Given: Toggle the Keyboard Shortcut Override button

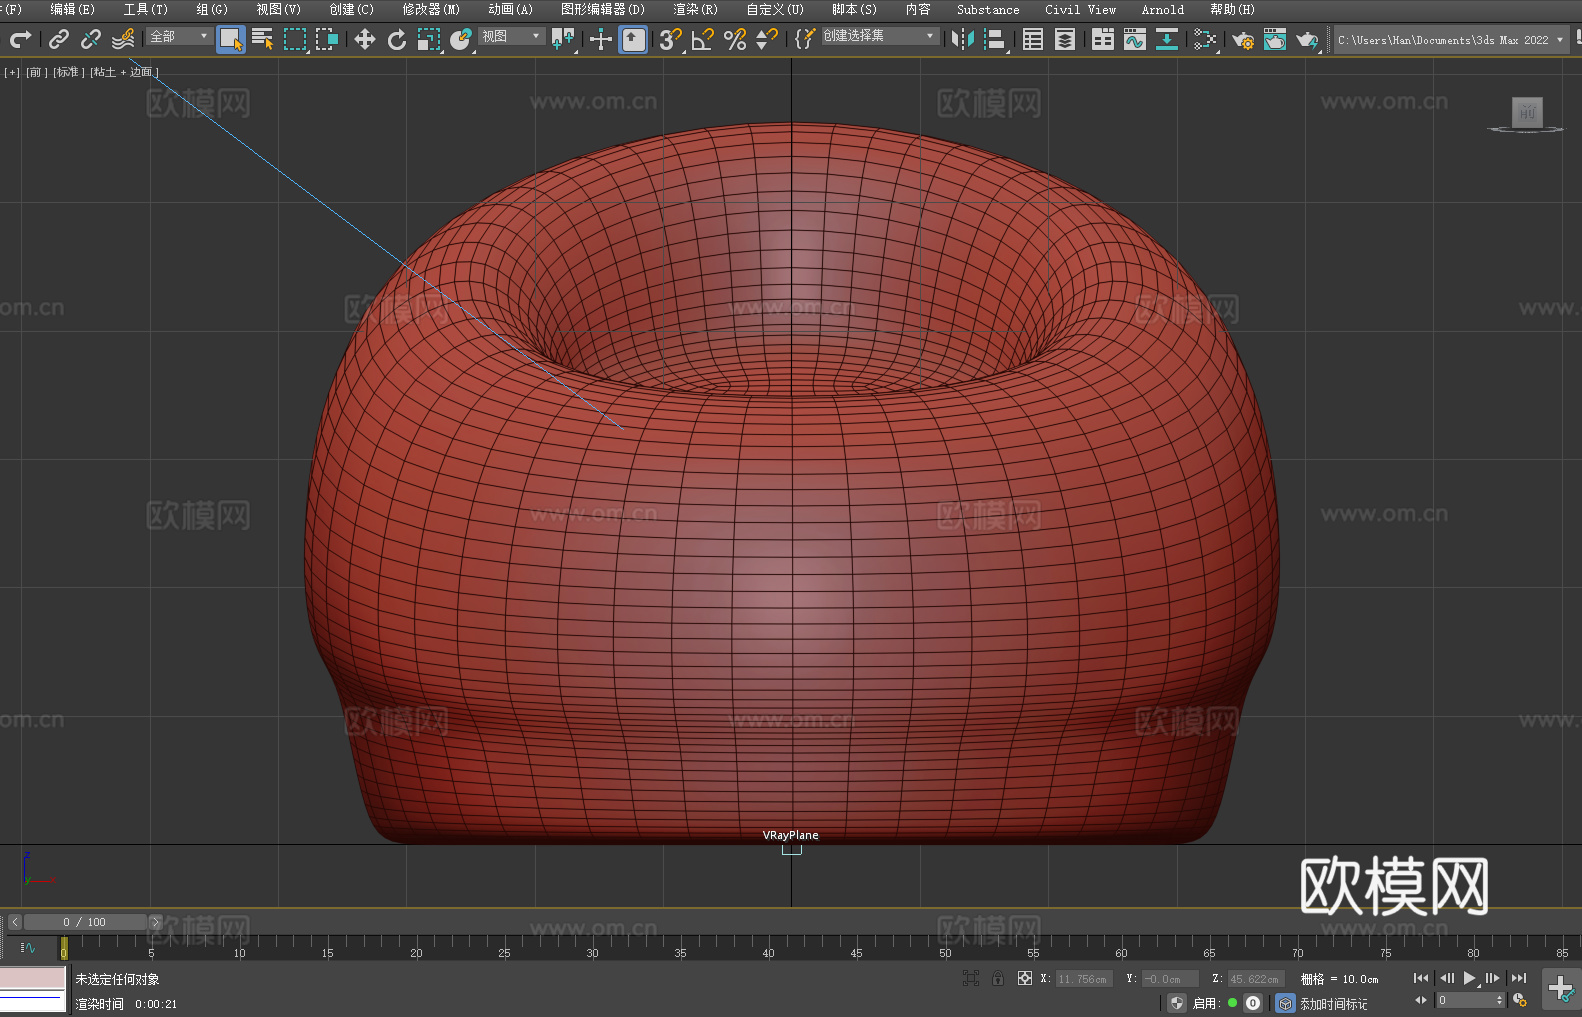Looking at the screenshot, I should tap(633, 39).
